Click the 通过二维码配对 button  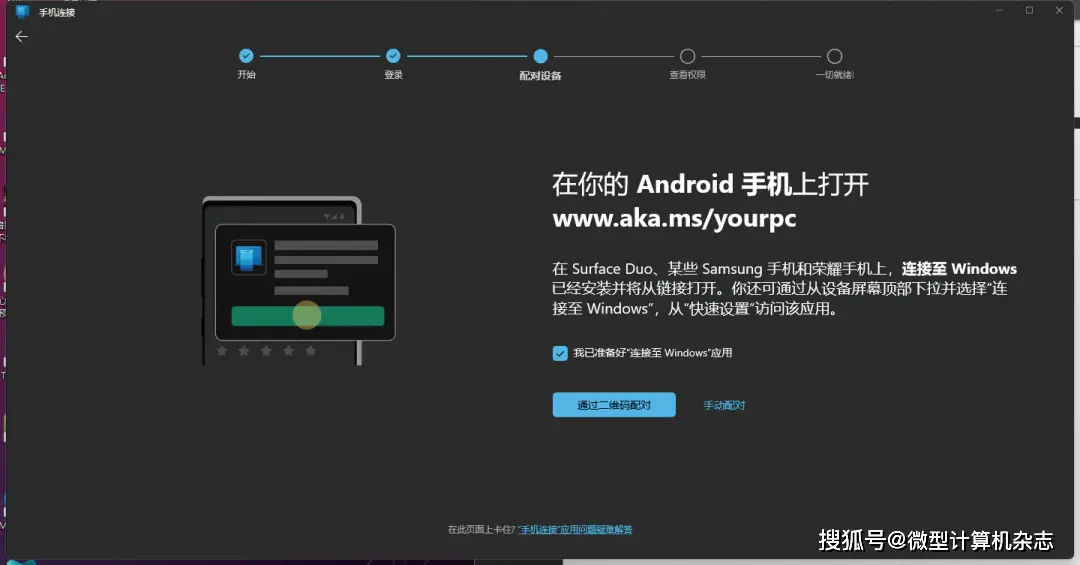614,405
